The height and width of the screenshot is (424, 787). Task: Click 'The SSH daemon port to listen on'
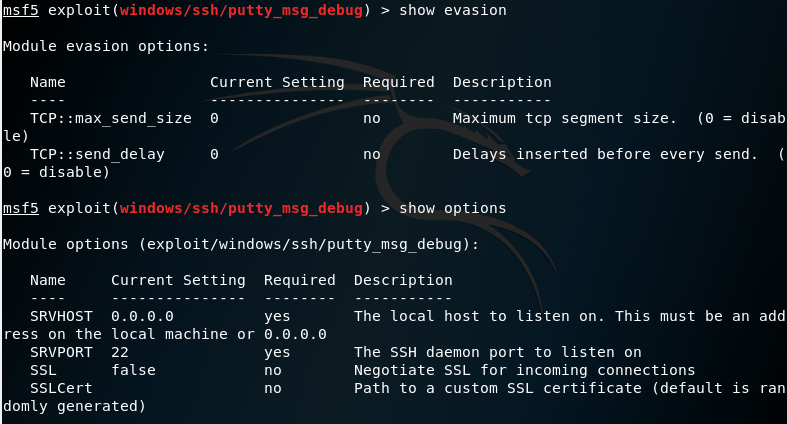[498, 352]
